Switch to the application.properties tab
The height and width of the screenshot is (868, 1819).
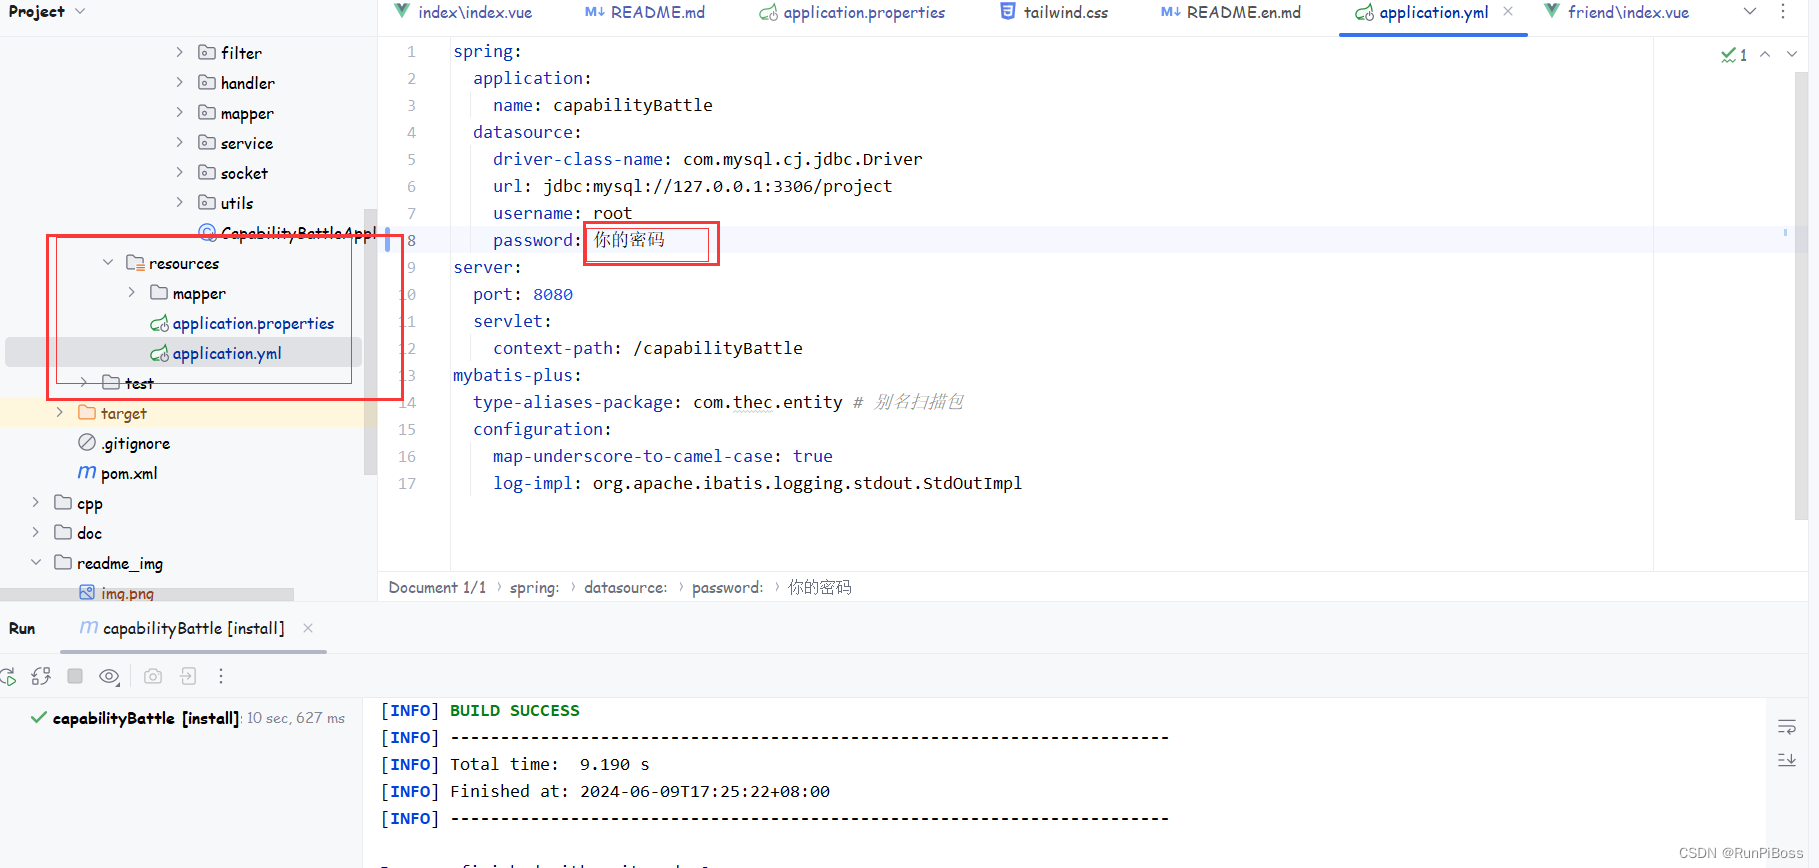pos(852,12)
